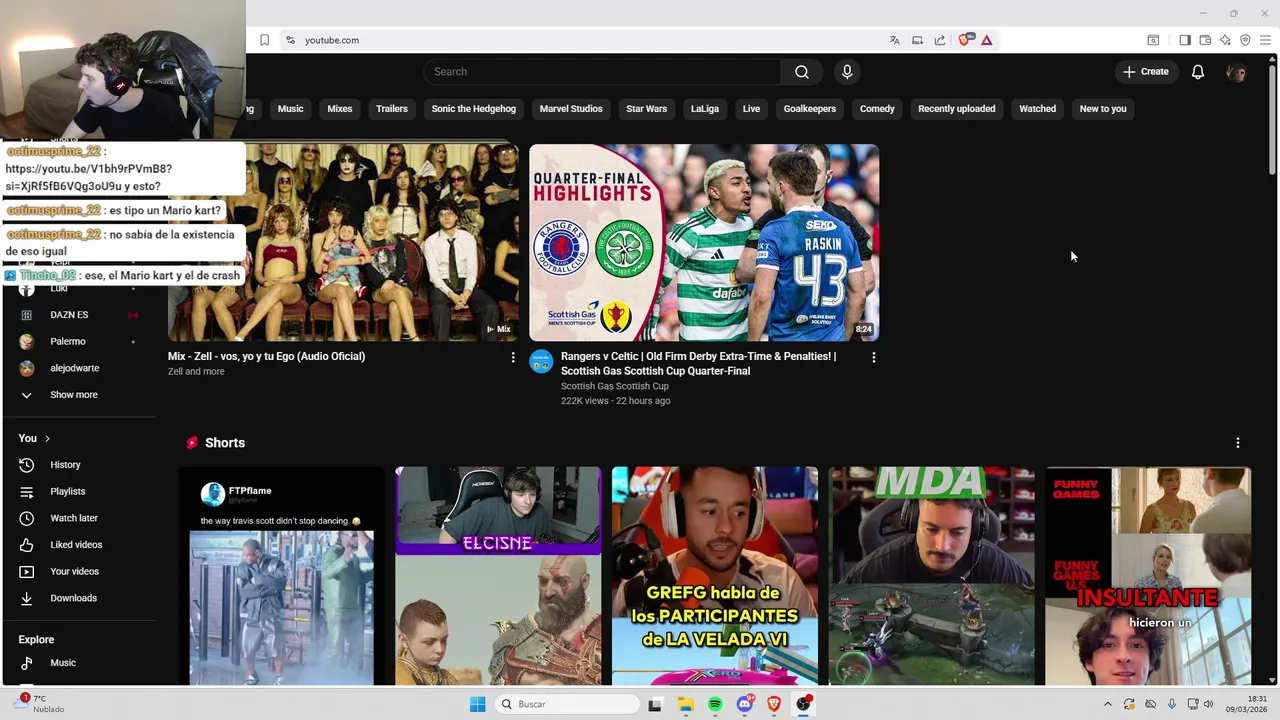
Task: Click the YouTube search magnifier button
Action: tap(802, 72)
